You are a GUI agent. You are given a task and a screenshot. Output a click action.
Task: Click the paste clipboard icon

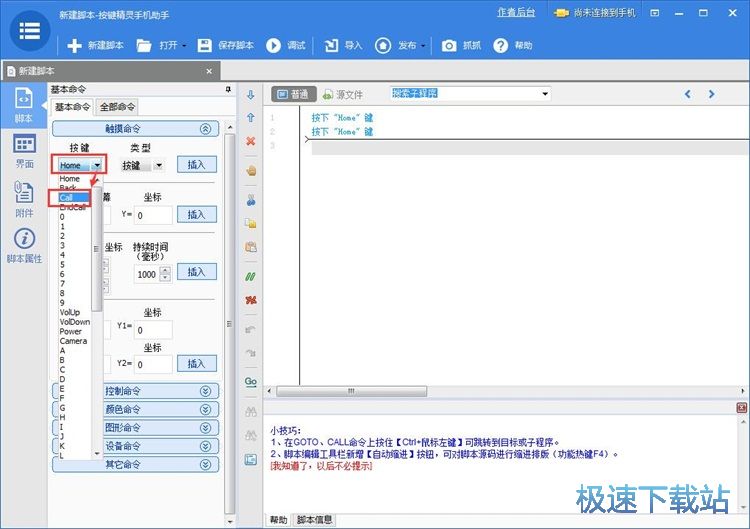click(251, 247)
